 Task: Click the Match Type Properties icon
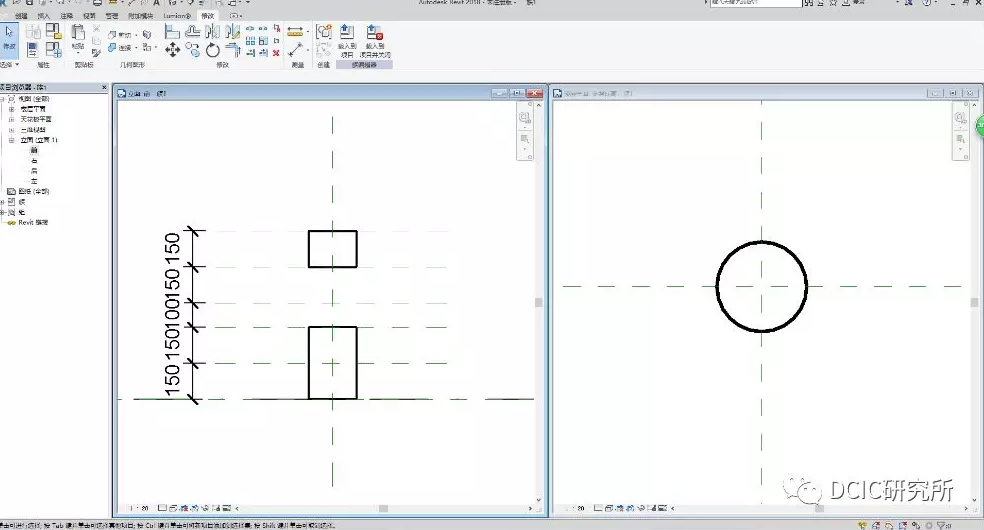point(96,53)
